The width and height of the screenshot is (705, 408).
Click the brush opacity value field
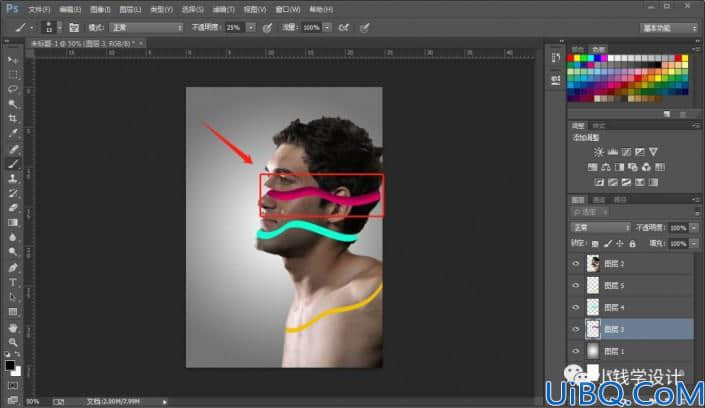tap(235, 28)
